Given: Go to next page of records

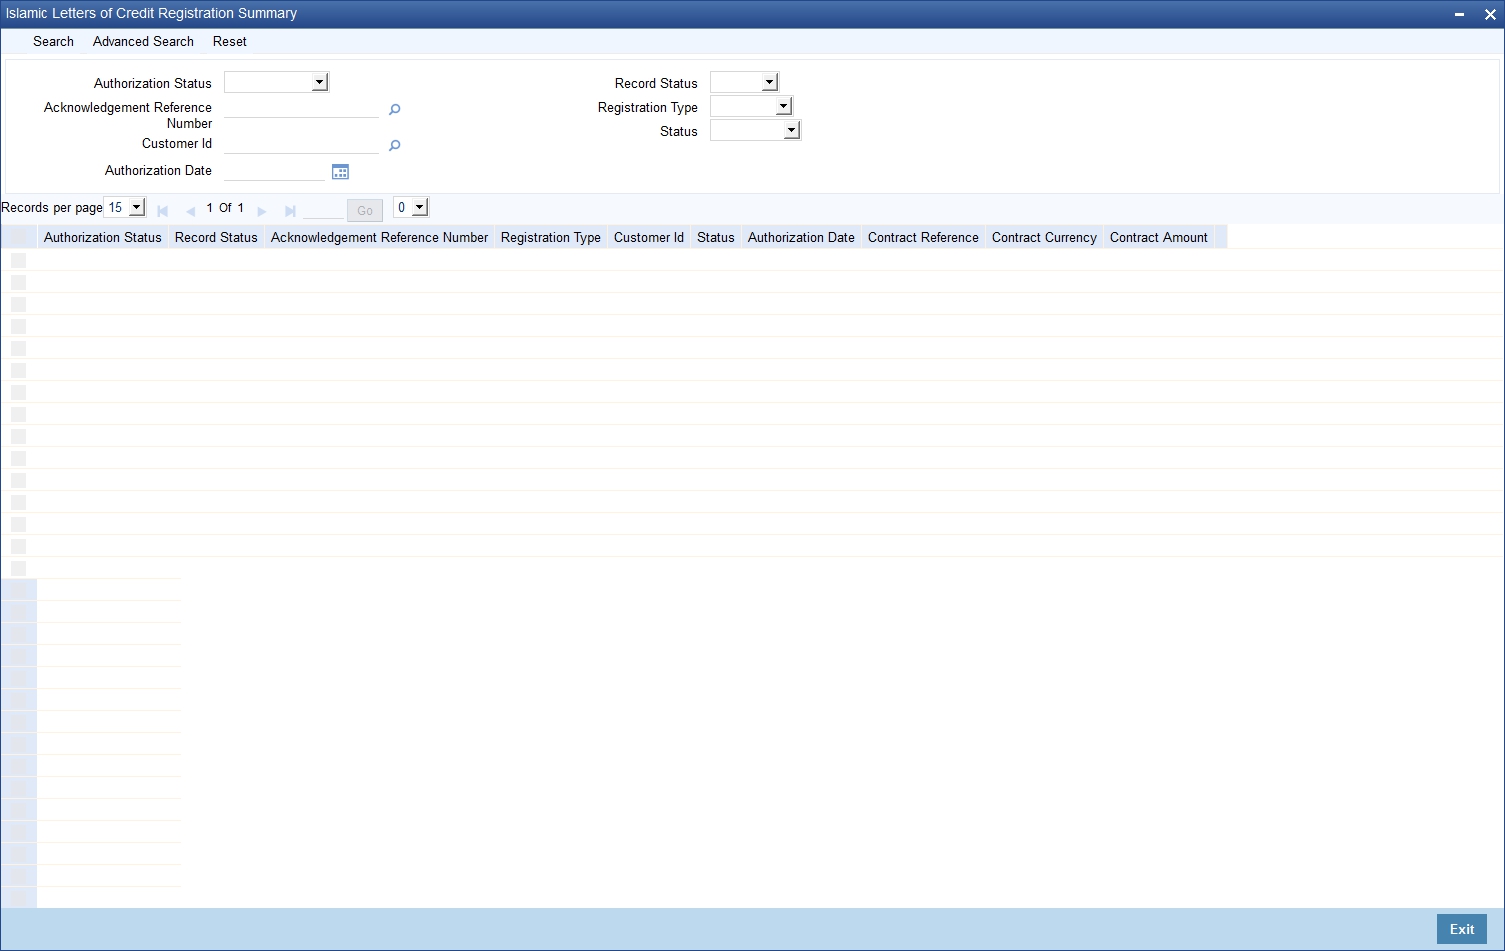Looking at the screenshot, I should pyautogui.click(x=262, y=211).
